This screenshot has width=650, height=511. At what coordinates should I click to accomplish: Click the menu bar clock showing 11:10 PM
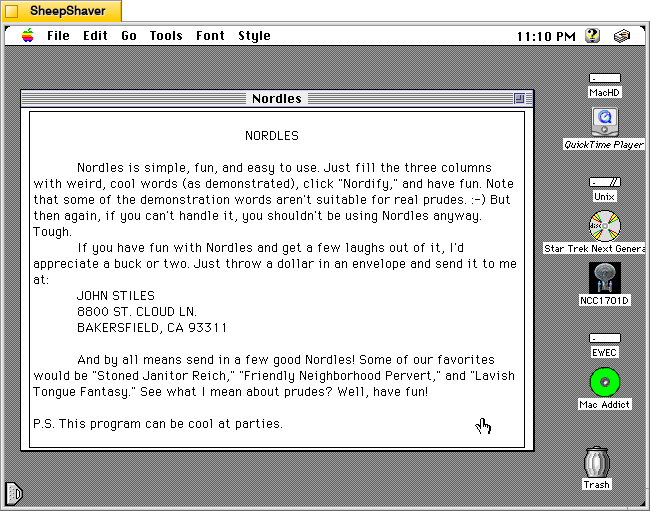[x=546, y=36]
